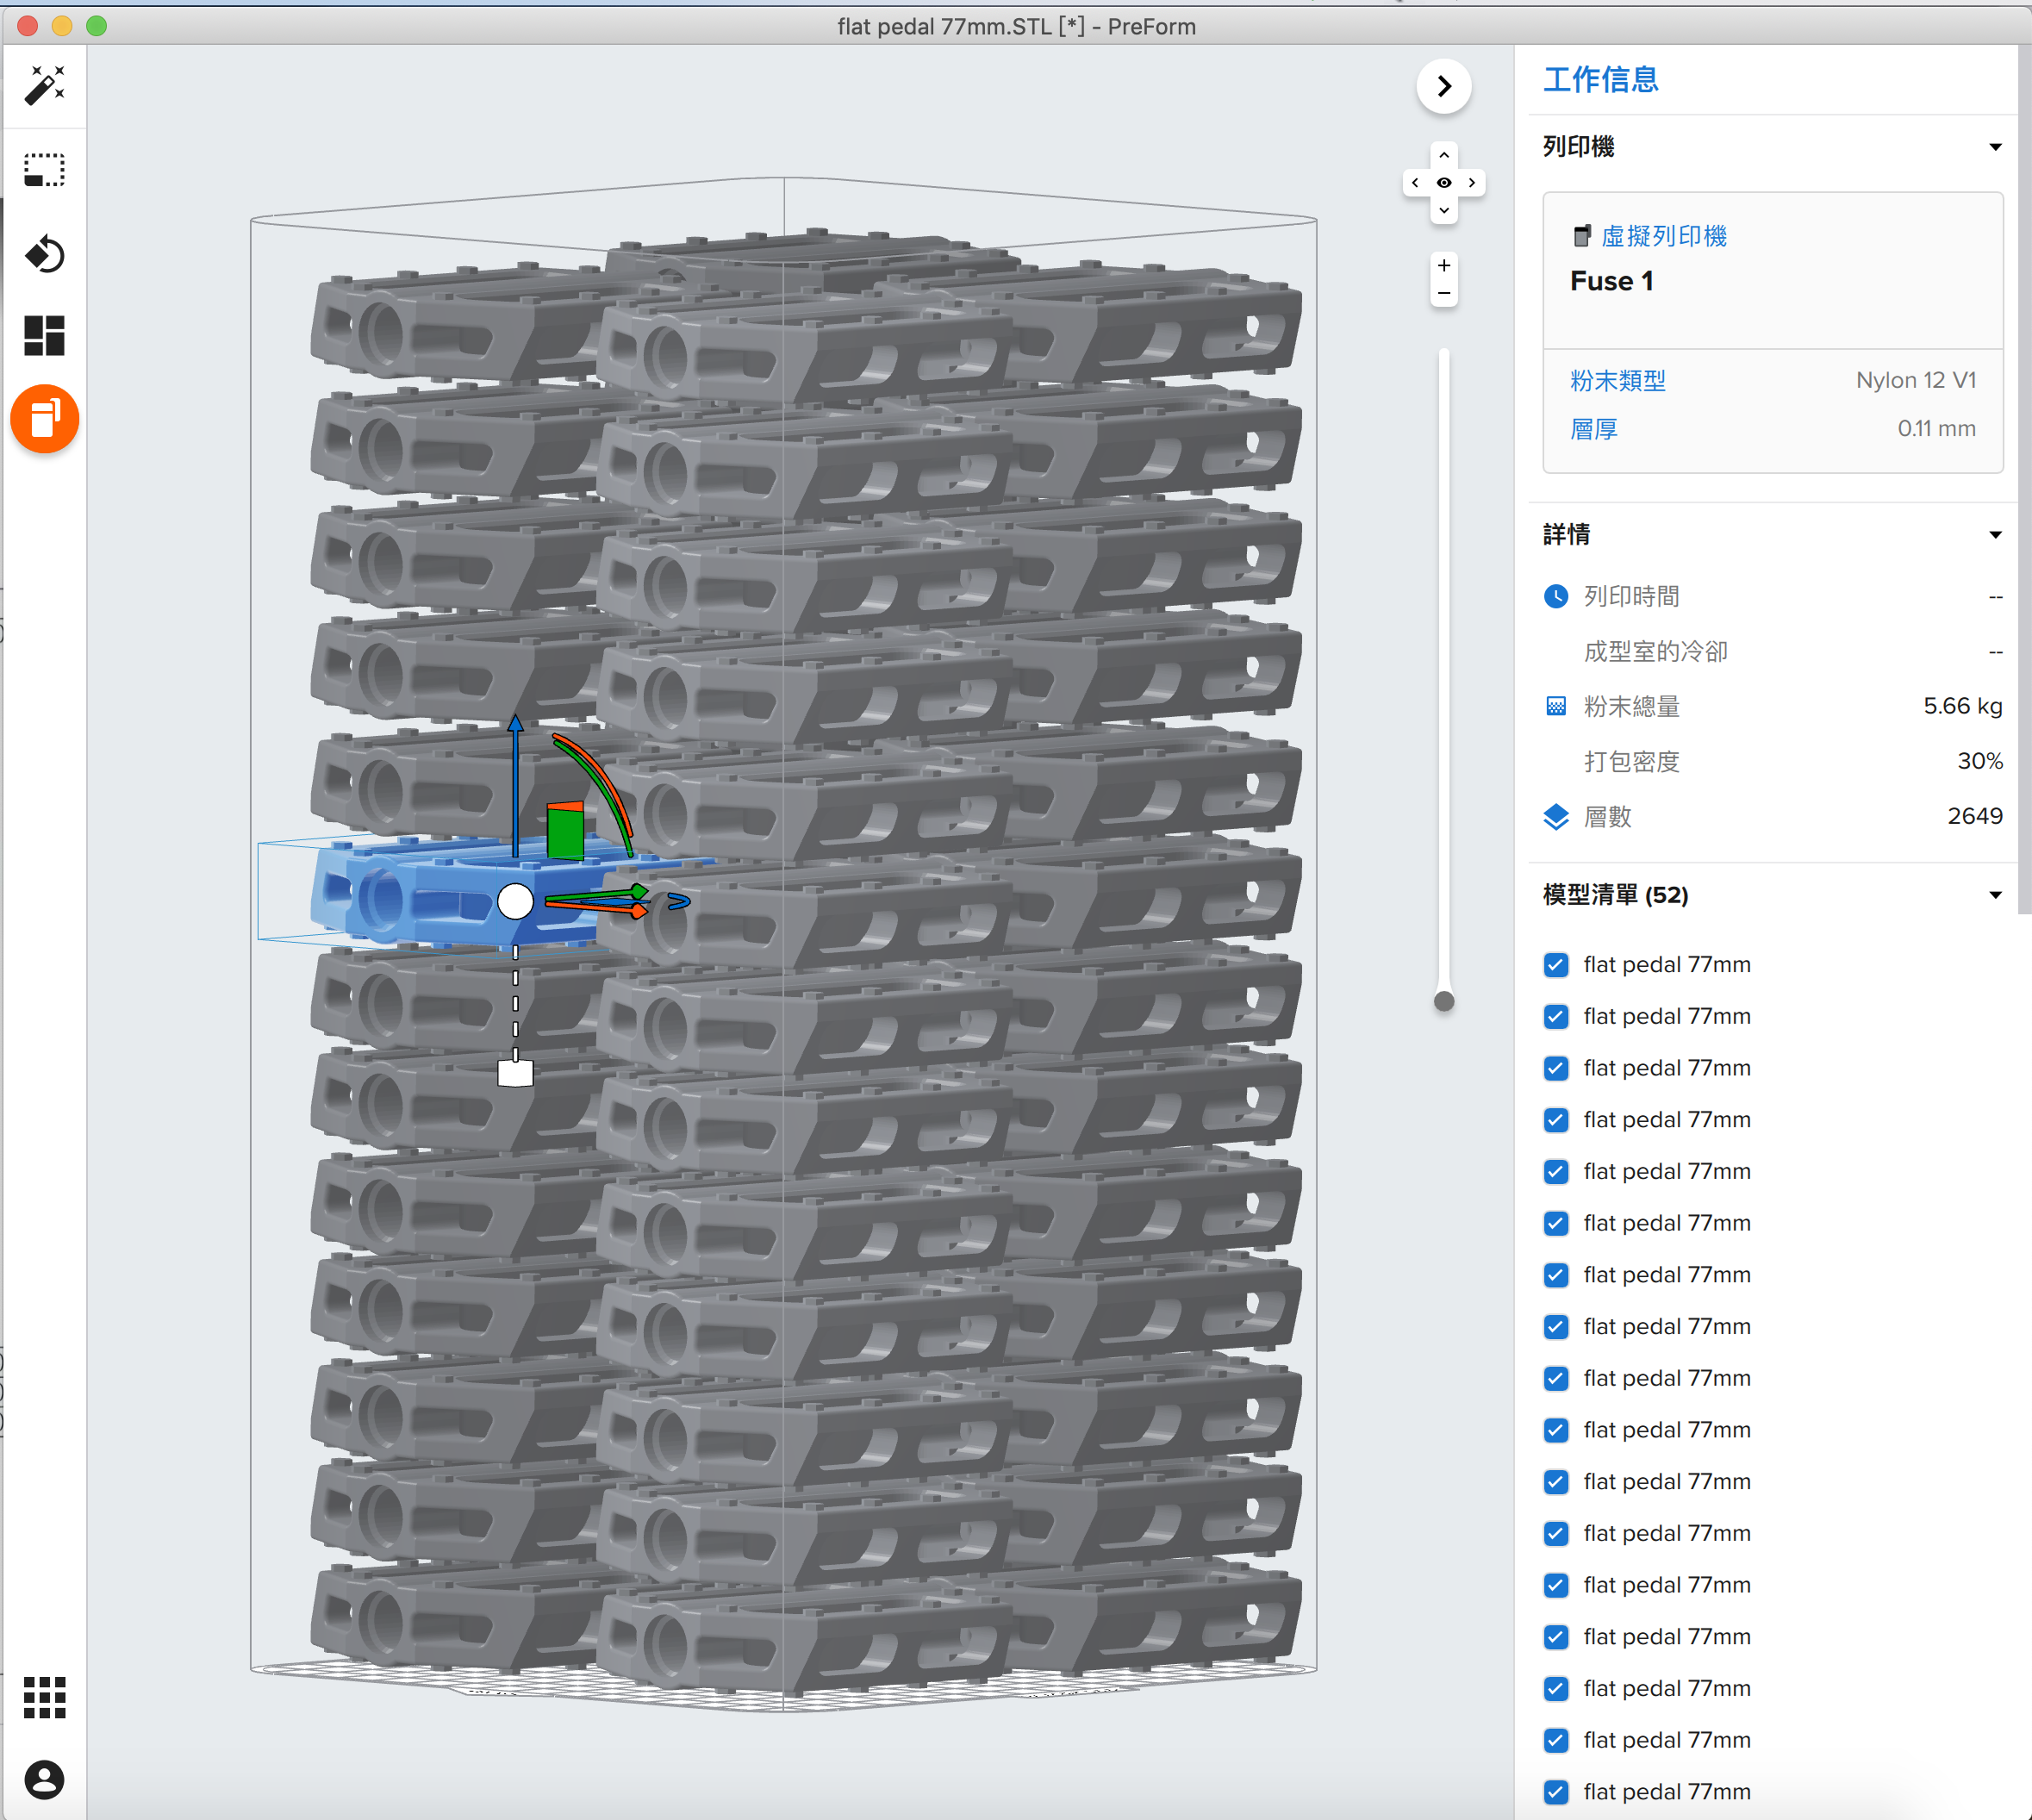Open the nine-dot grid apps icon
Screen dimensions: 2032x1820
tap(45, 1698)
